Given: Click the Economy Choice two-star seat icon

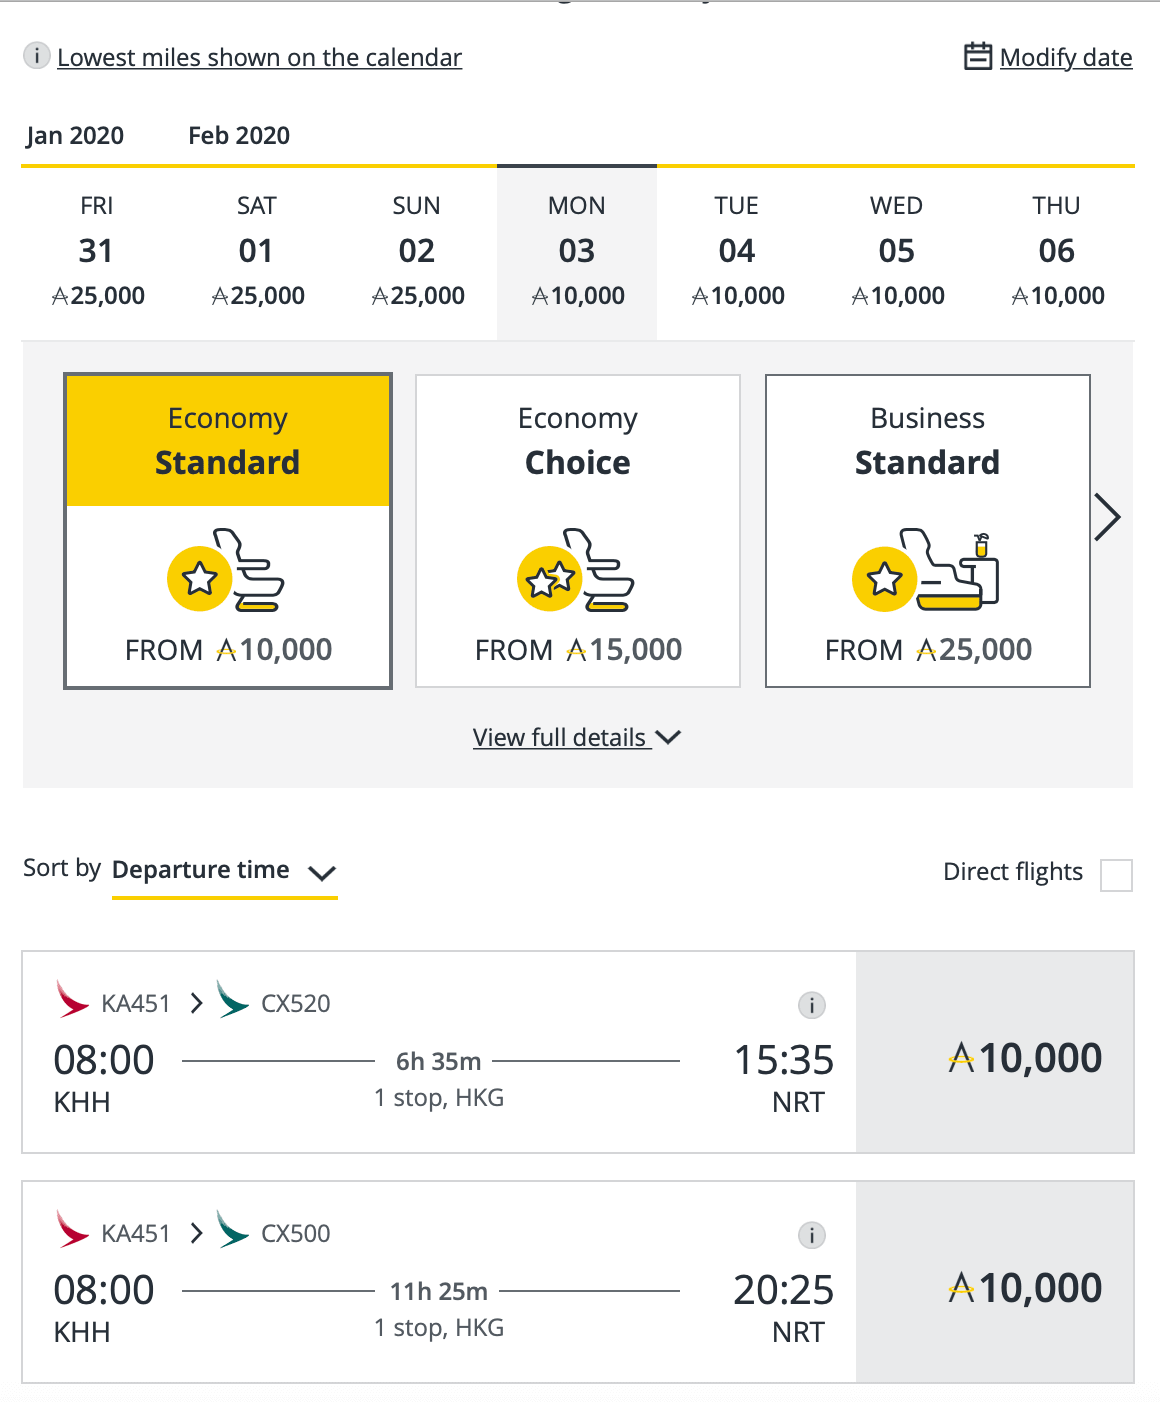Looking at the screenshot, I should click(x=576, y=570).
